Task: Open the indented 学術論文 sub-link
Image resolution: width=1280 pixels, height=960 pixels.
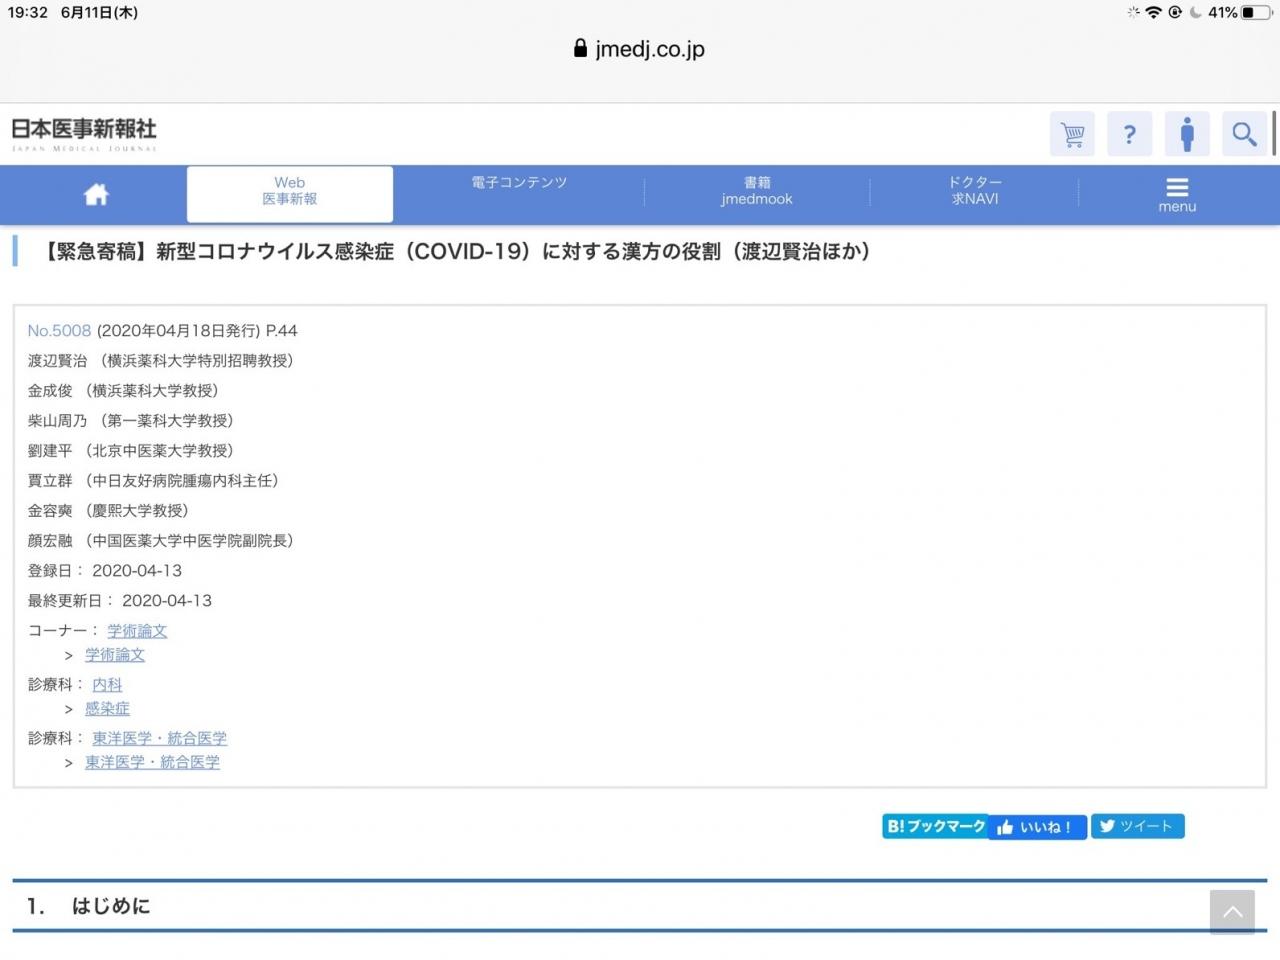Action: pyautogui.click(x=115, y=655)
